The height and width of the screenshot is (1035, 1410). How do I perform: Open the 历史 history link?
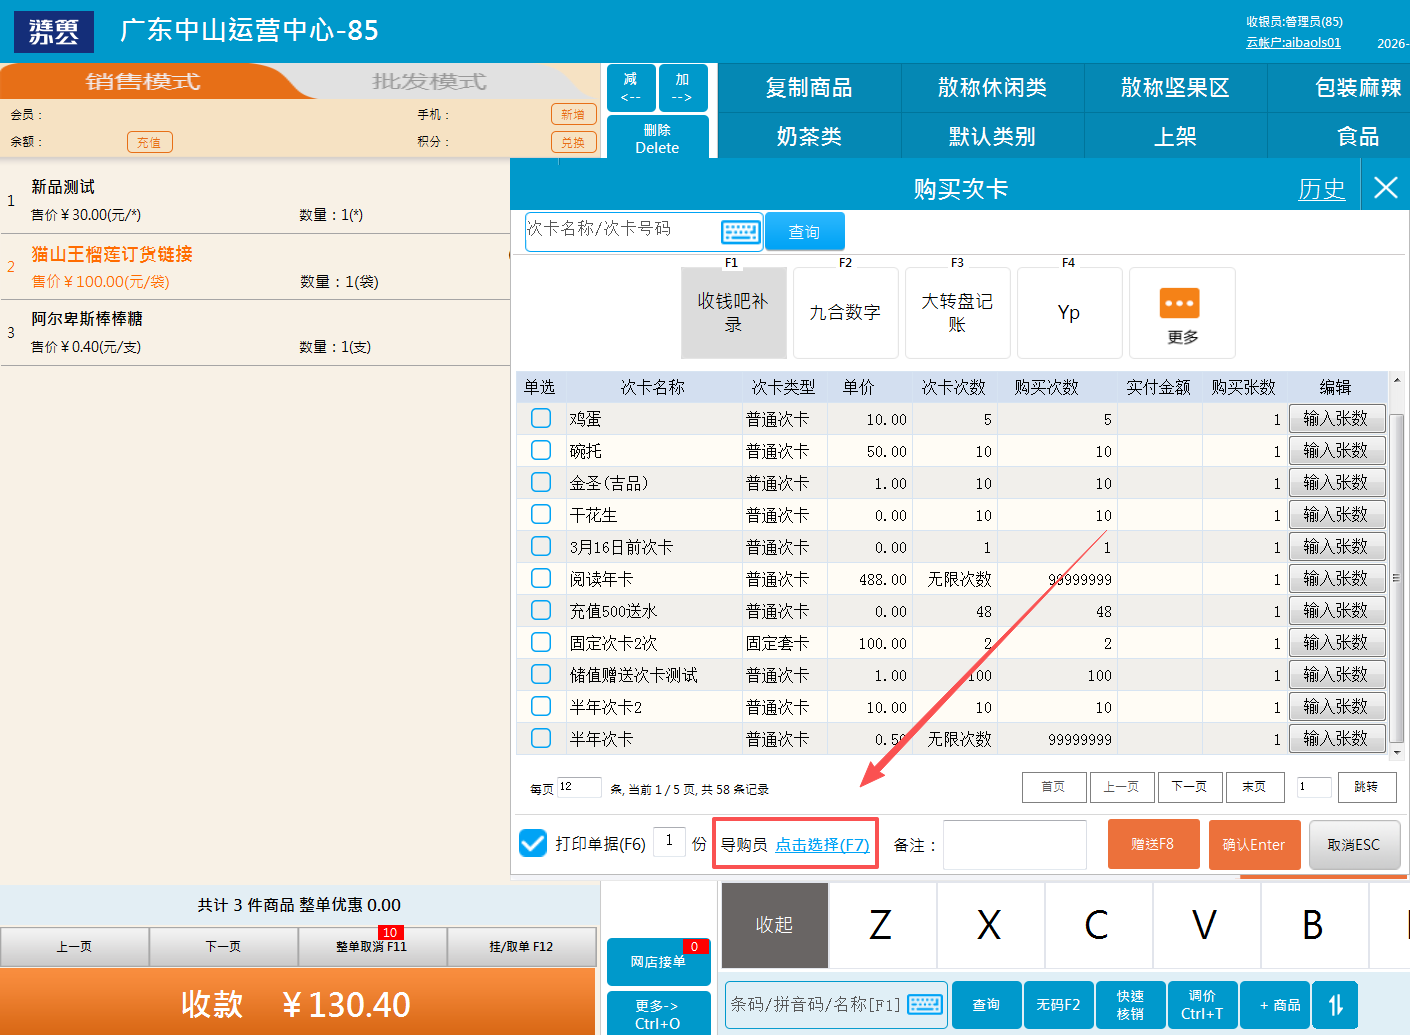click(1321, 189)
